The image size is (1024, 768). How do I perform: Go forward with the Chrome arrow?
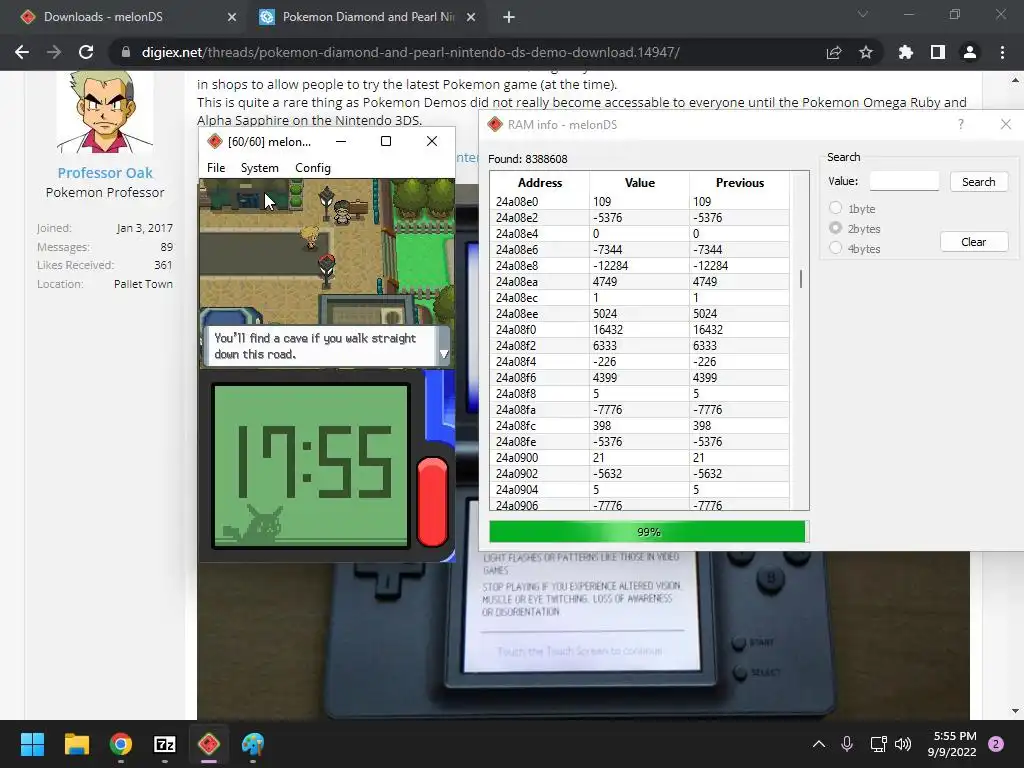54,52
